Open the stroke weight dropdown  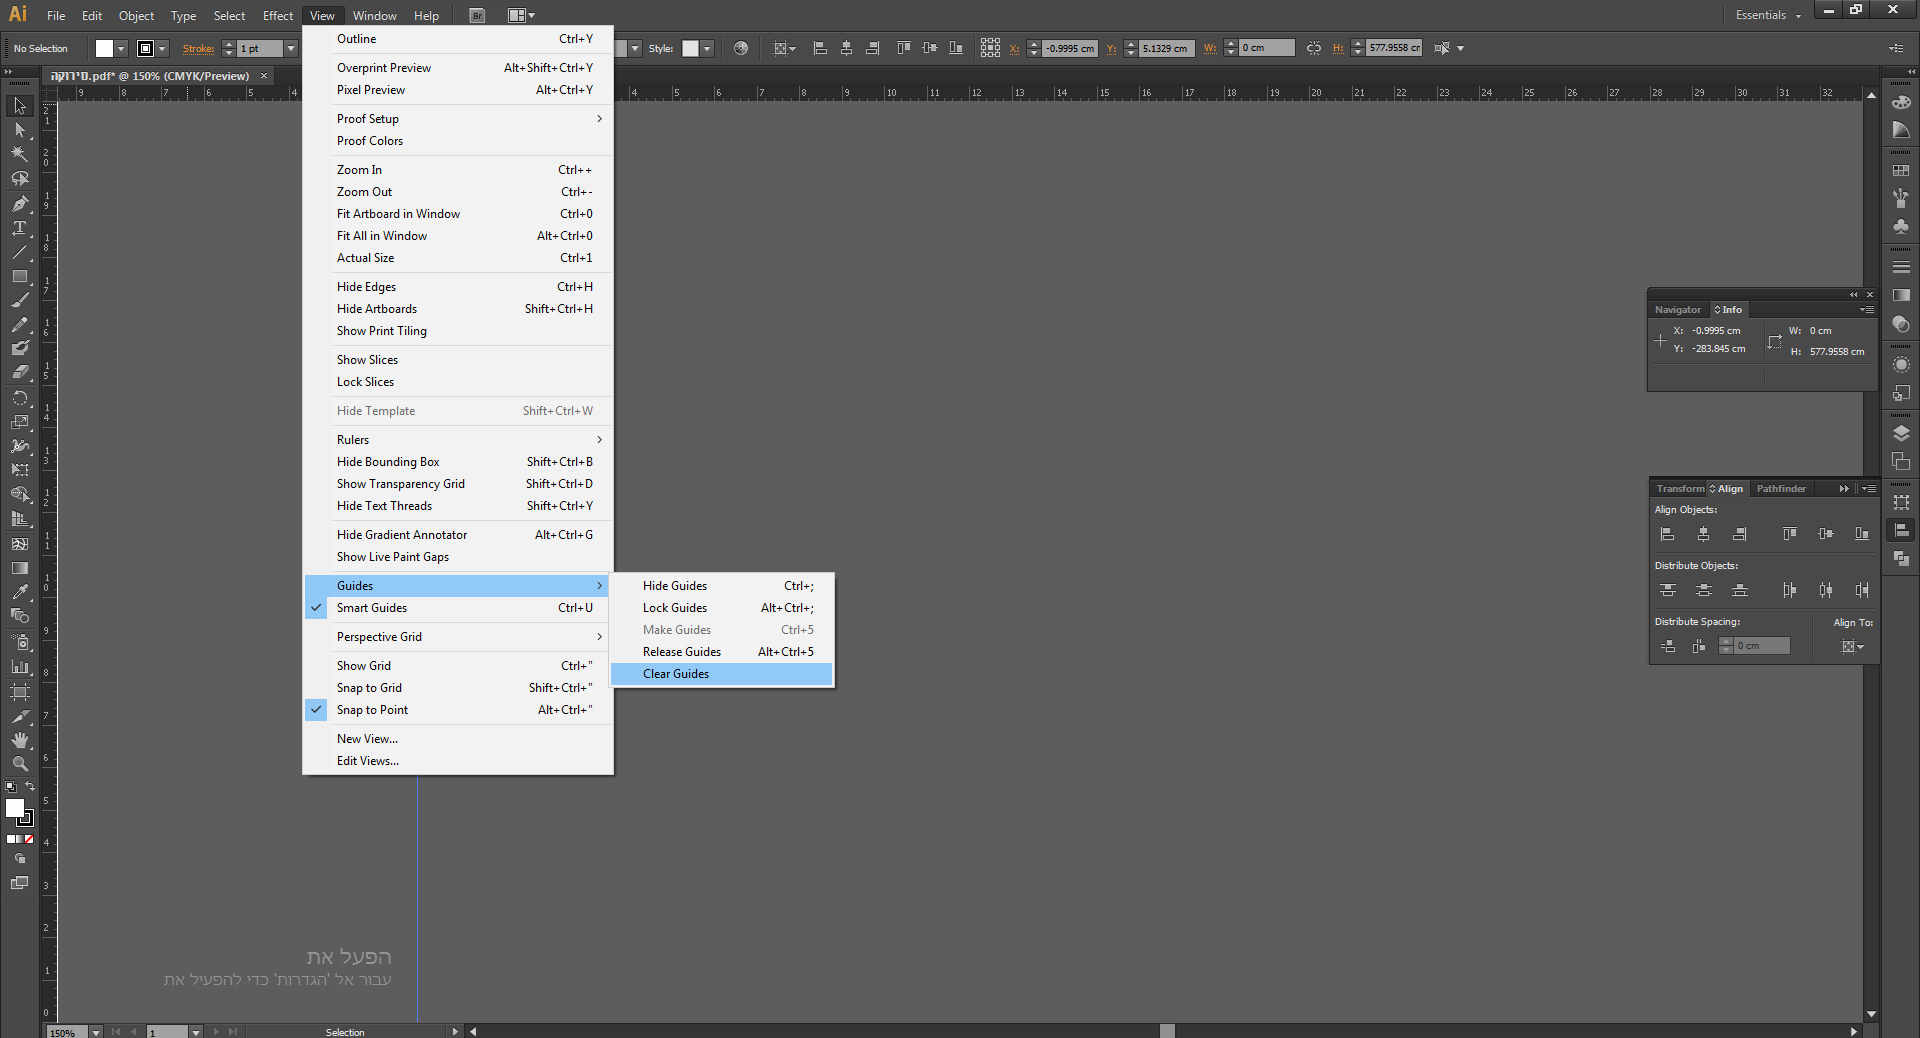(291, 48)
